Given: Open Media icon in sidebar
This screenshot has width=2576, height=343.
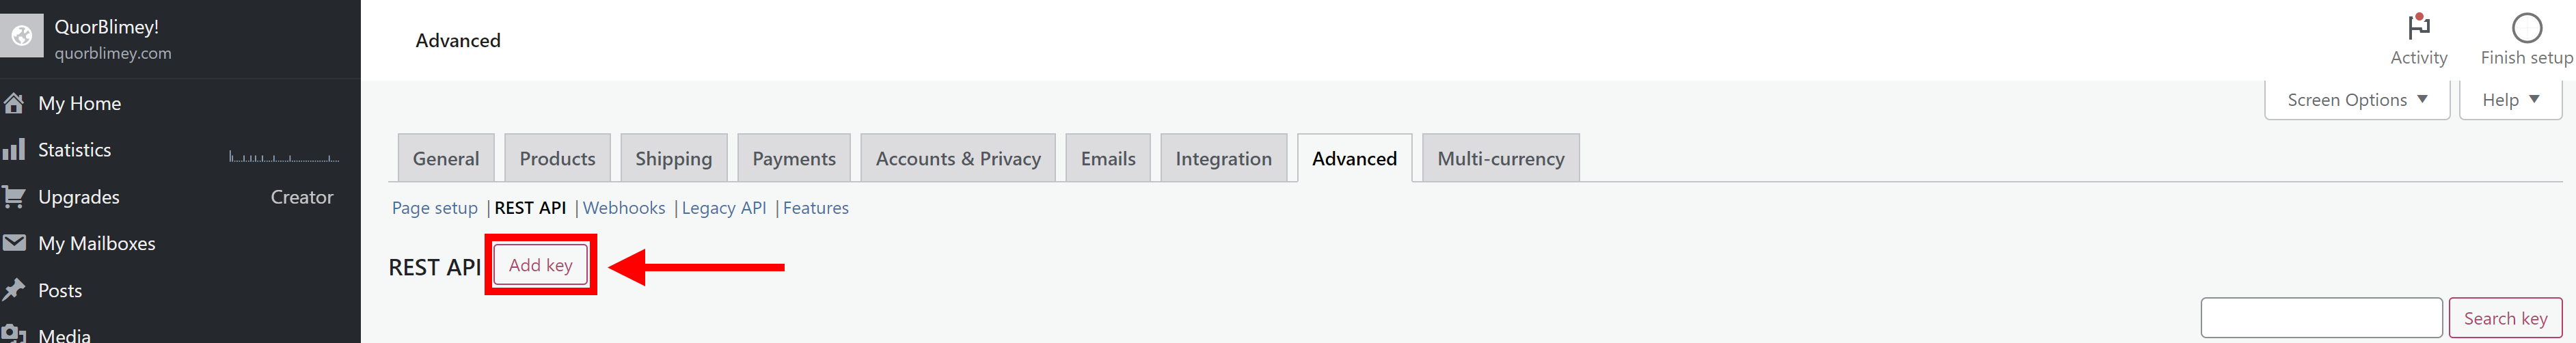Looking at the screenshot, I should point(14,334).
